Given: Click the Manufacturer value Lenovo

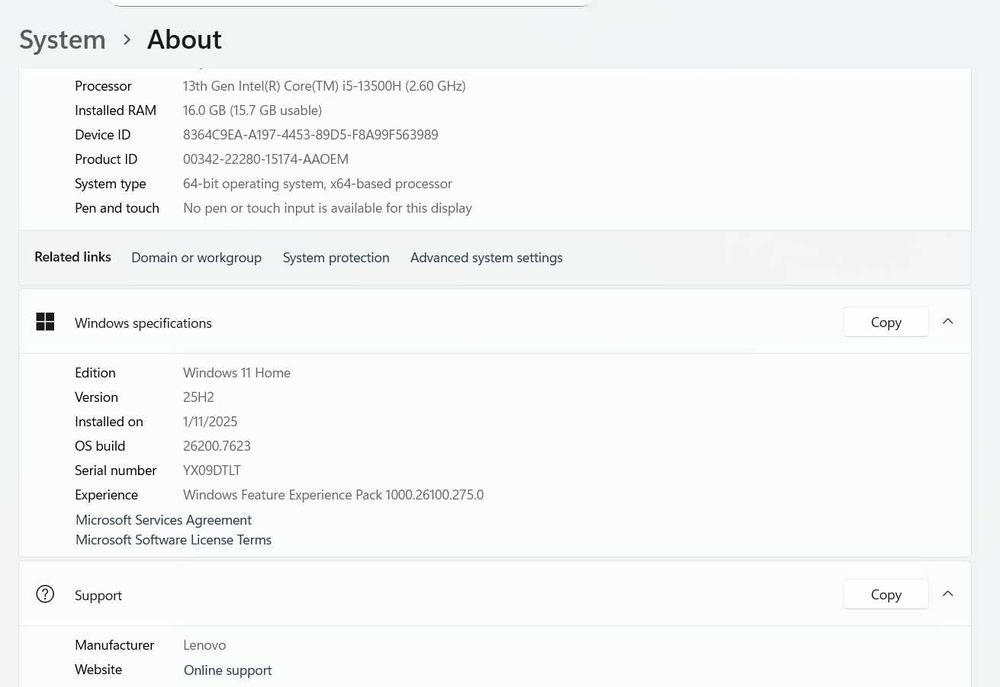Looking at the screenshot, I should click(205, 645).
